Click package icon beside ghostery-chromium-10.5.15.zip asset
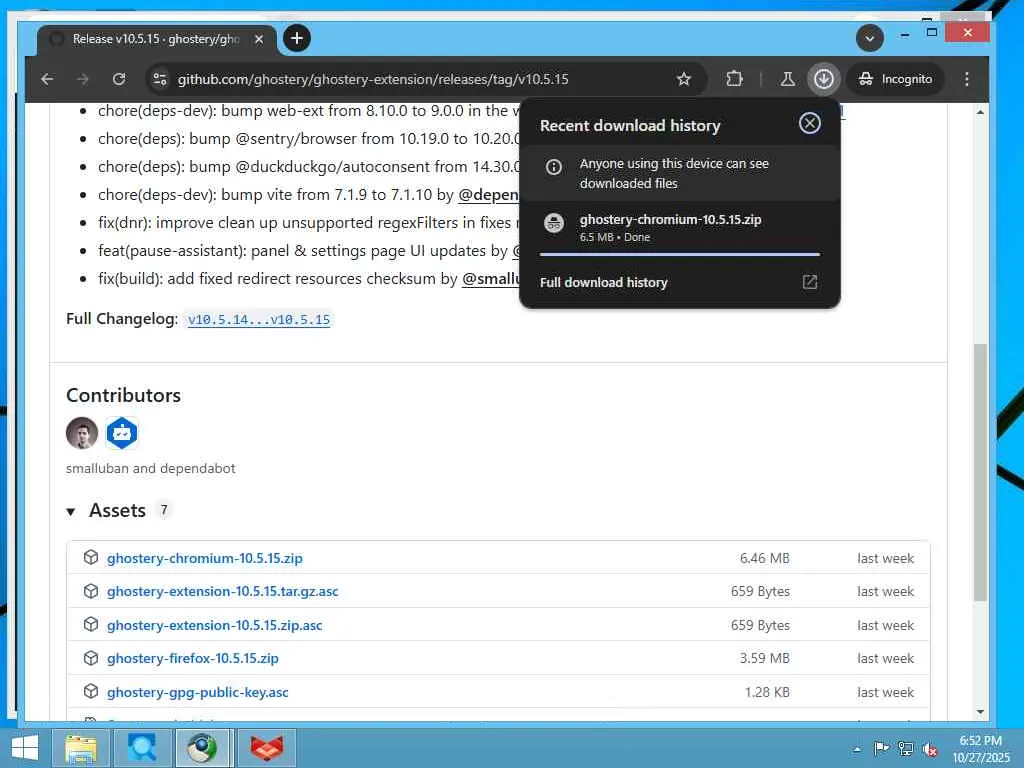The image size is (1024, 768). coord(91,557)
